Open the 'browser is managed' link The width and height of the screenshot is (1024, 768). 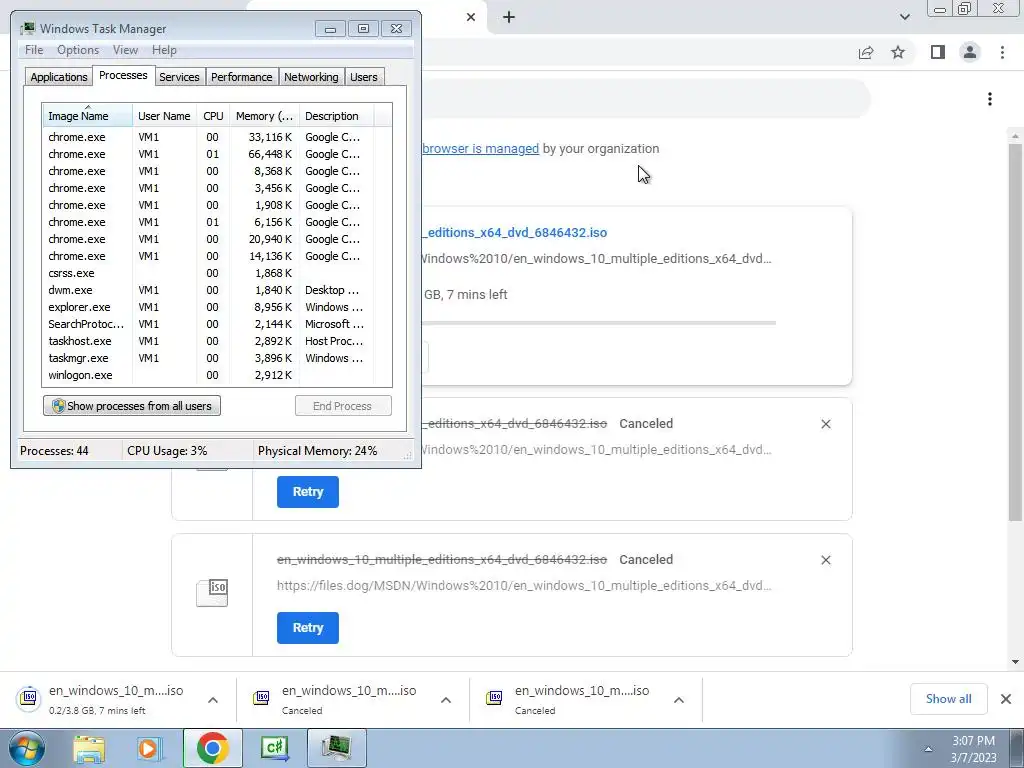pos(481,148)
